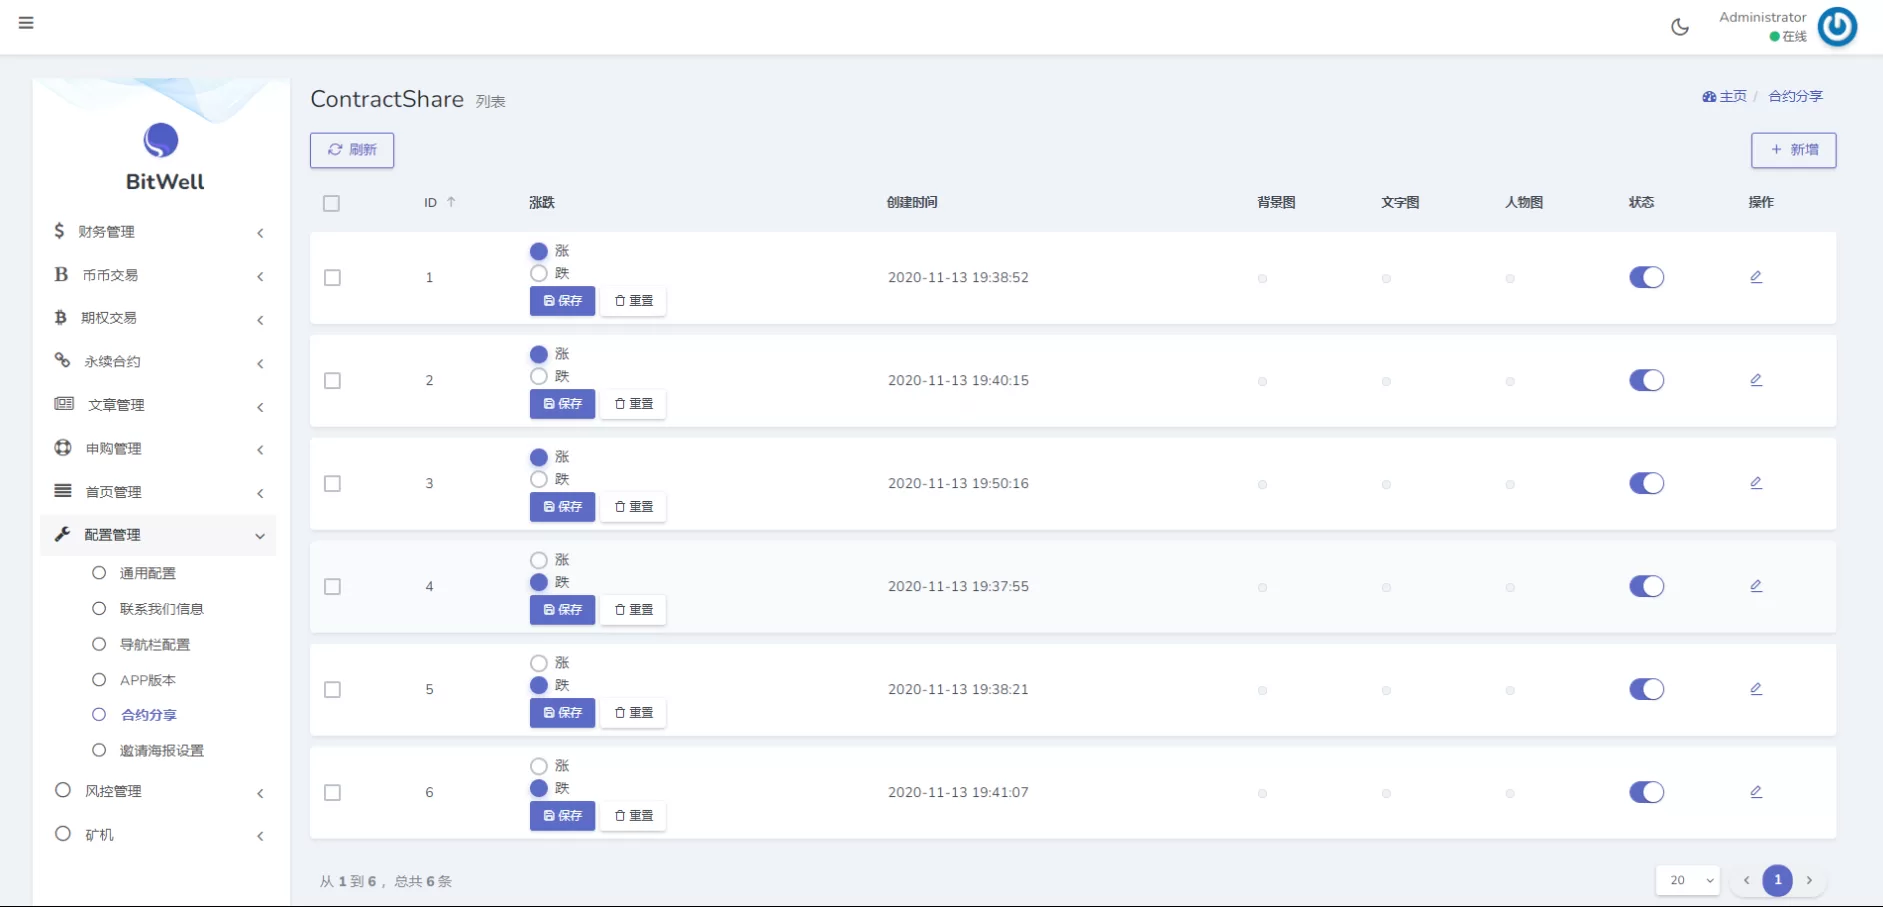Check the checkbox for row 3

[332, 484]
